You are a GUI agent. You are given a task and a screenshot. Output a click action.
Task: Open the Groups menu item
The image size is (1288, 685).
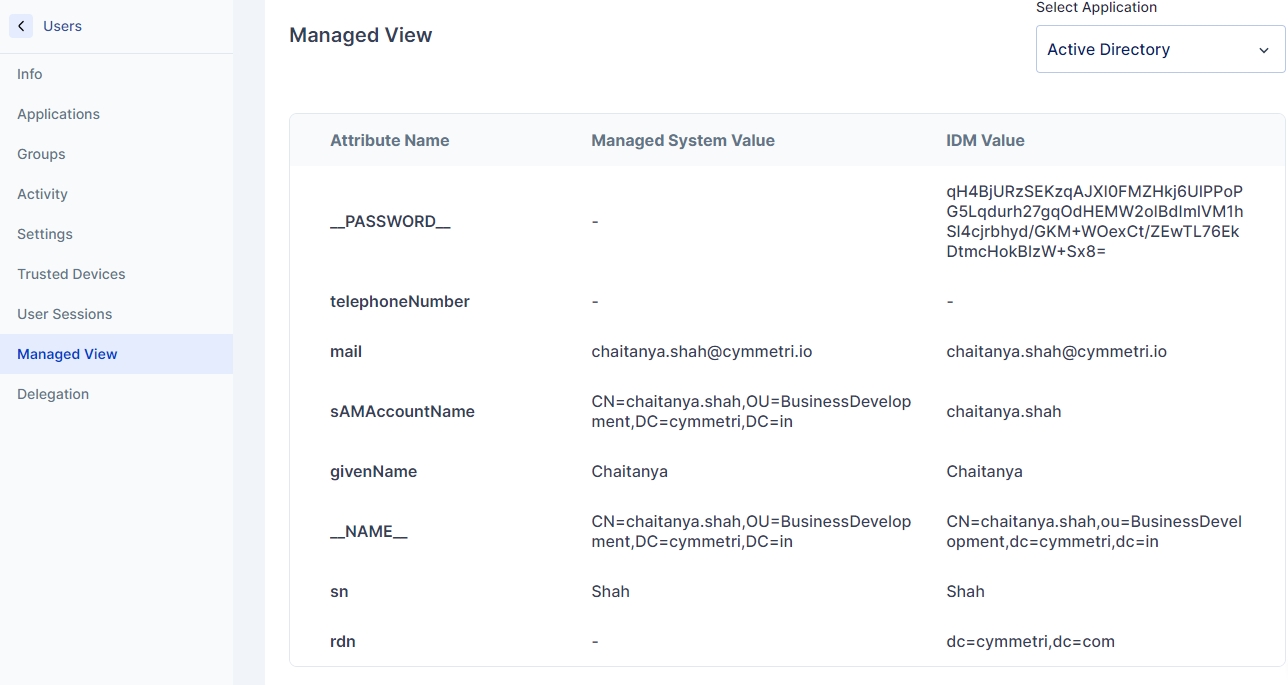pyautogui.click(x=41, y=154)
